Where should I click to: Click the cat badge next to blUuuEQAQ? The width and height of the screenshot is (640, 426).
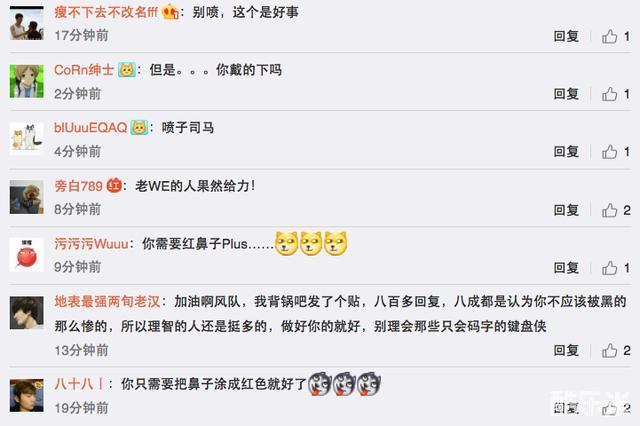pyautogui.click(x=139, y=128)
